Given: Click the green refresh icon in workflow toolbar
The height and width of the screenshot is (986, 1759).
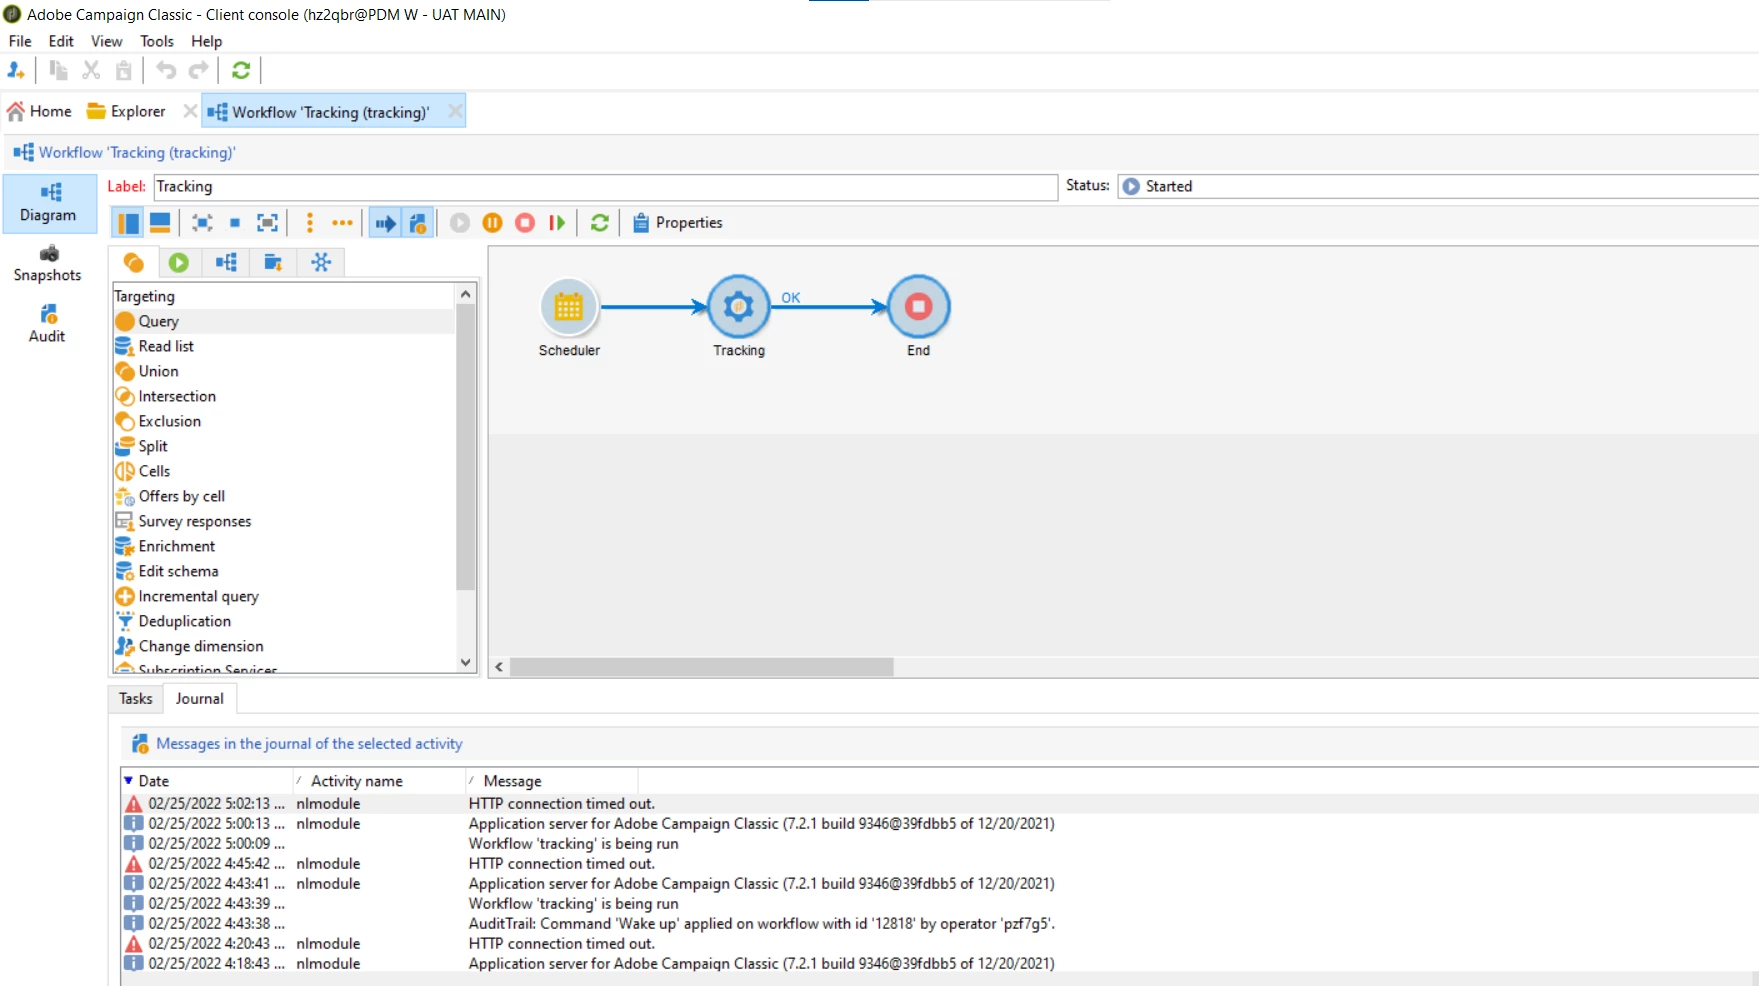Looking at the screenshot, I should pos(600,222).
